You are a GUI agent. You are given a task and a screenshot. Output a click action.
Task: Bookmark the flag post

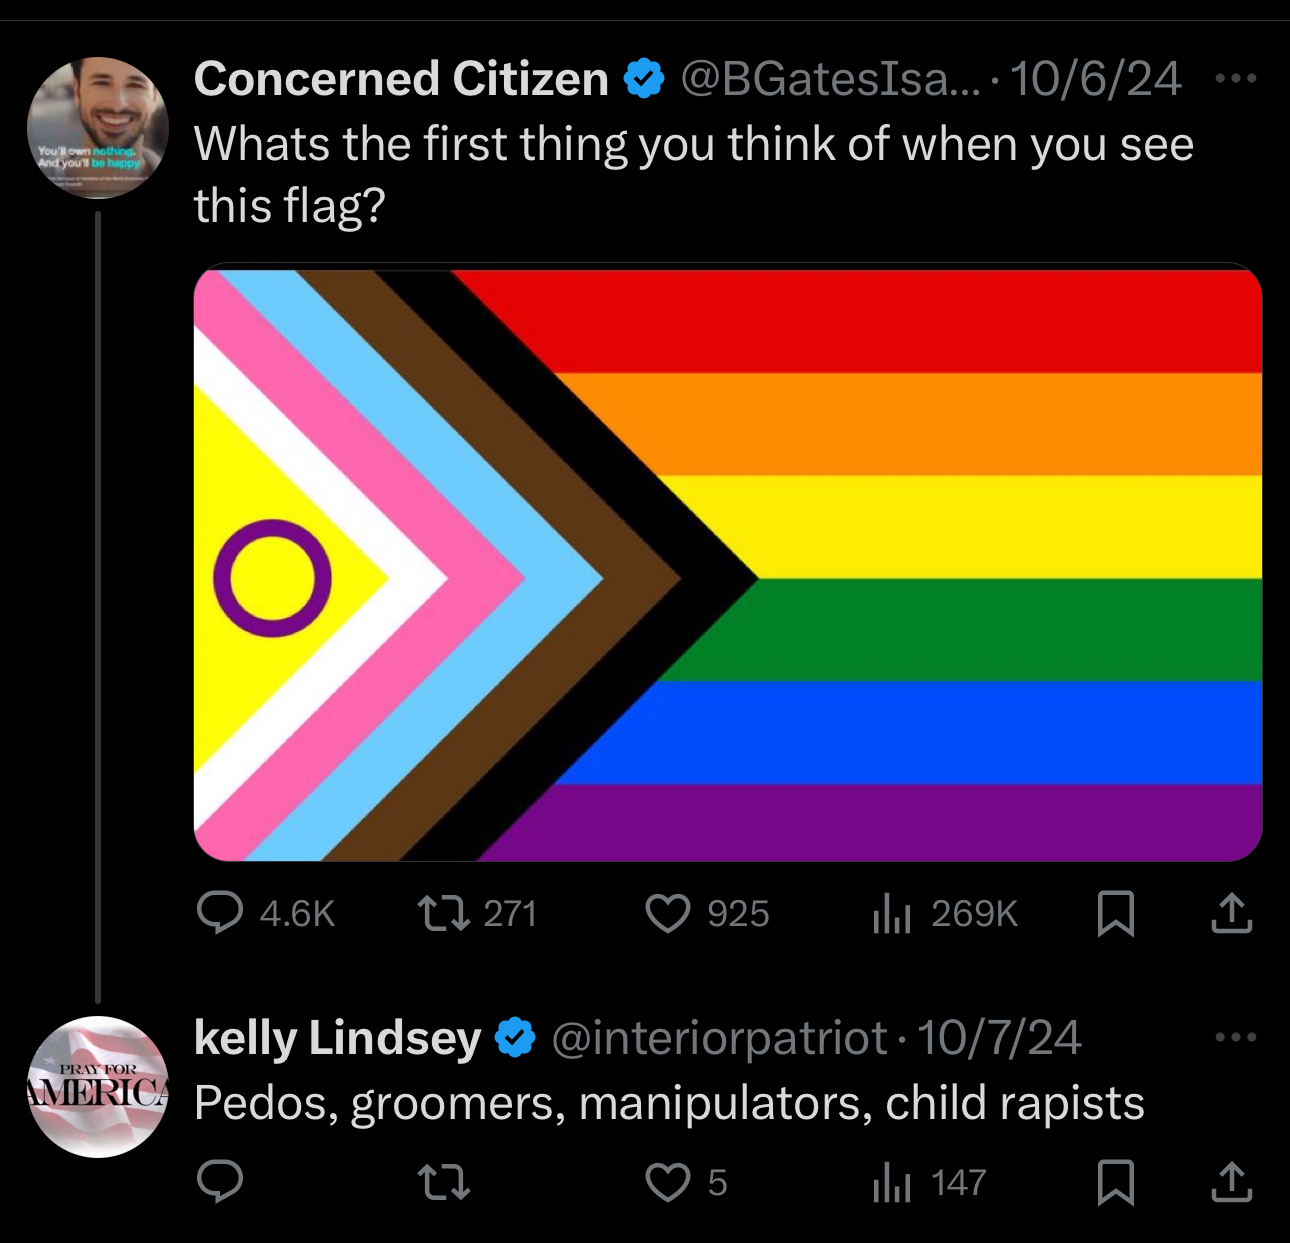pos(1117,913)
